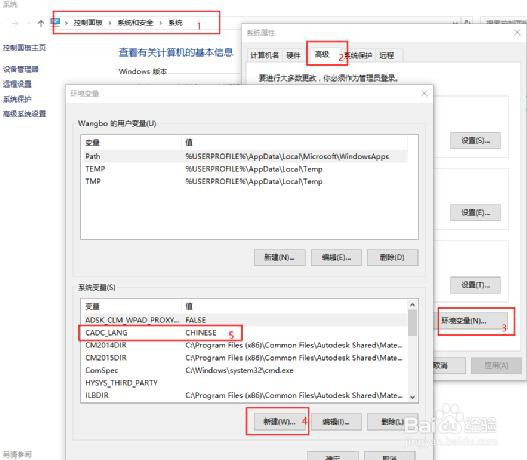The image size is (527, 460).
Task: Open 设备管理器 in the sidebar
Action: coord(21,69)
